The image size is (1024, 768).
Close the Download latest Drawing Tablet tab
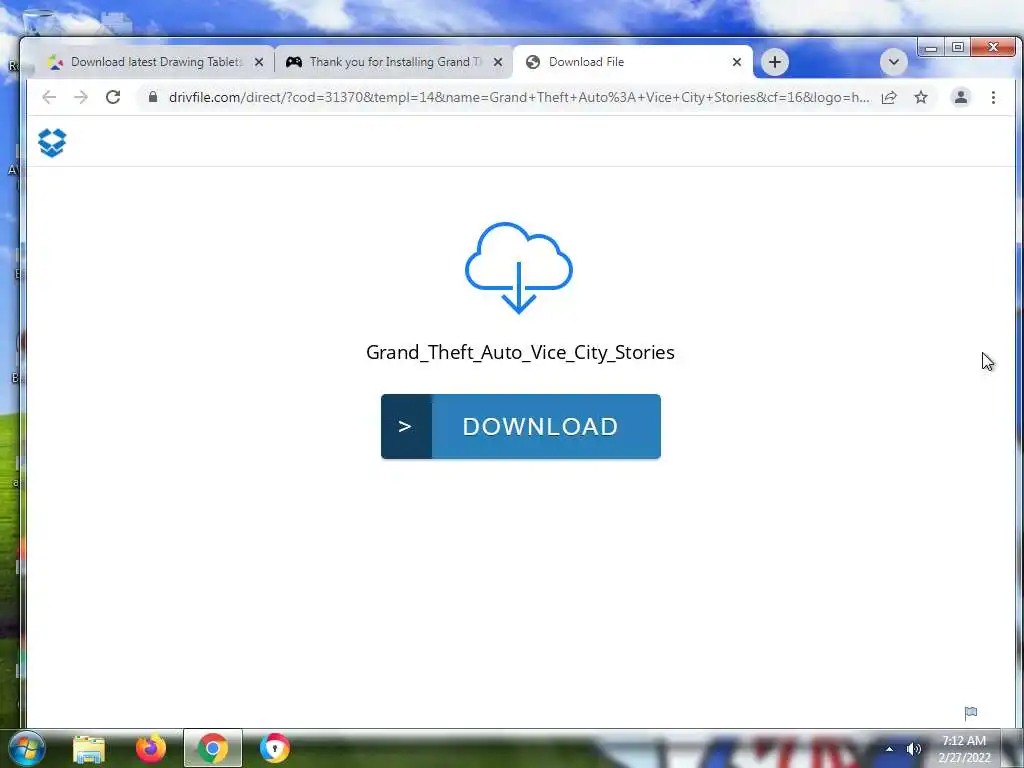click(259, 62)
